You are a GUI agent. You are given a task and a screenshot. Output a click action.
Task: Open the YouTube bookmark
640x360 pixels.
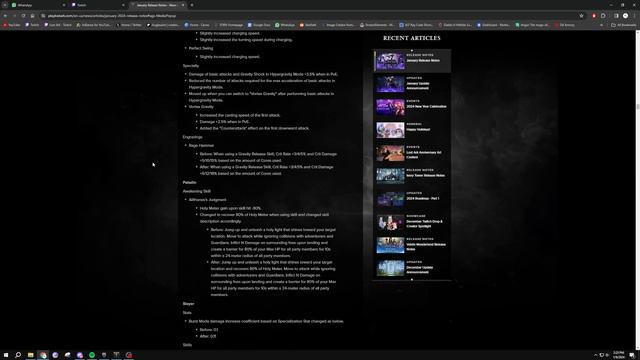pos(12,25)
